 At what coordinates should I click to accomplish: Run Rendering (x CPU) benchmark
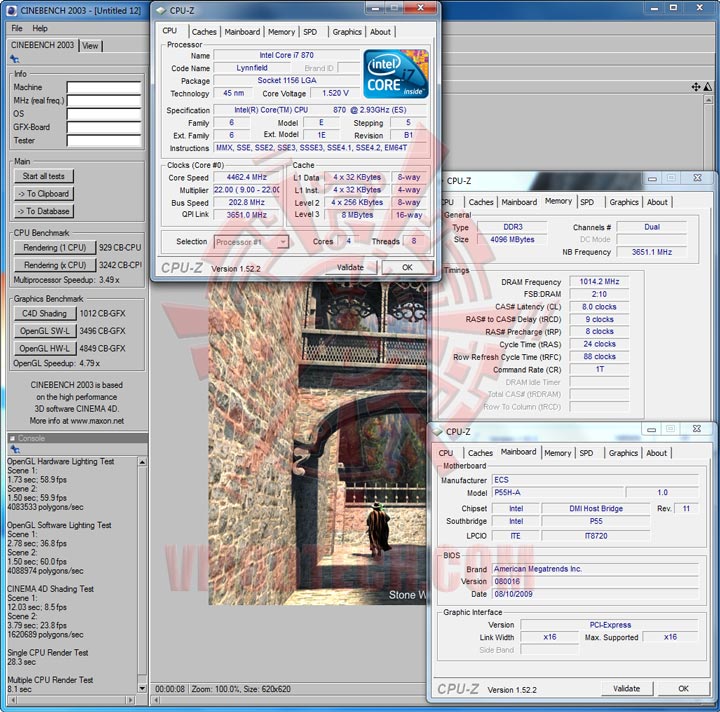pyautogui.click(x=55, y=265)
